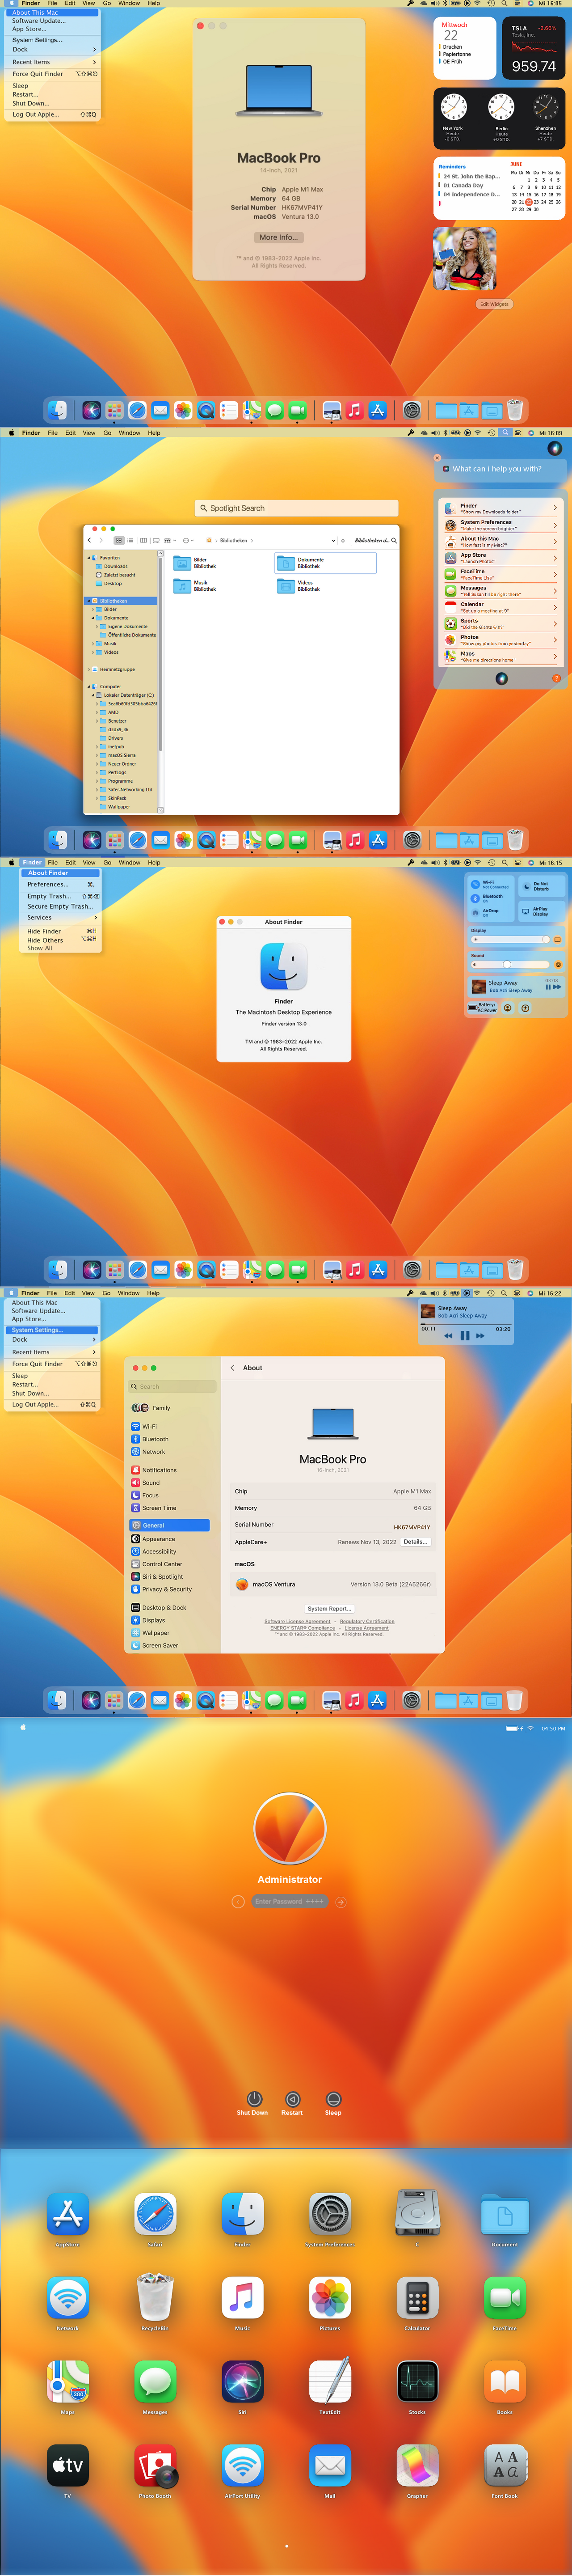Launch Photo Booth from the Launchpad grid
Viewport: 572px width, 2576px height.
155,2466
